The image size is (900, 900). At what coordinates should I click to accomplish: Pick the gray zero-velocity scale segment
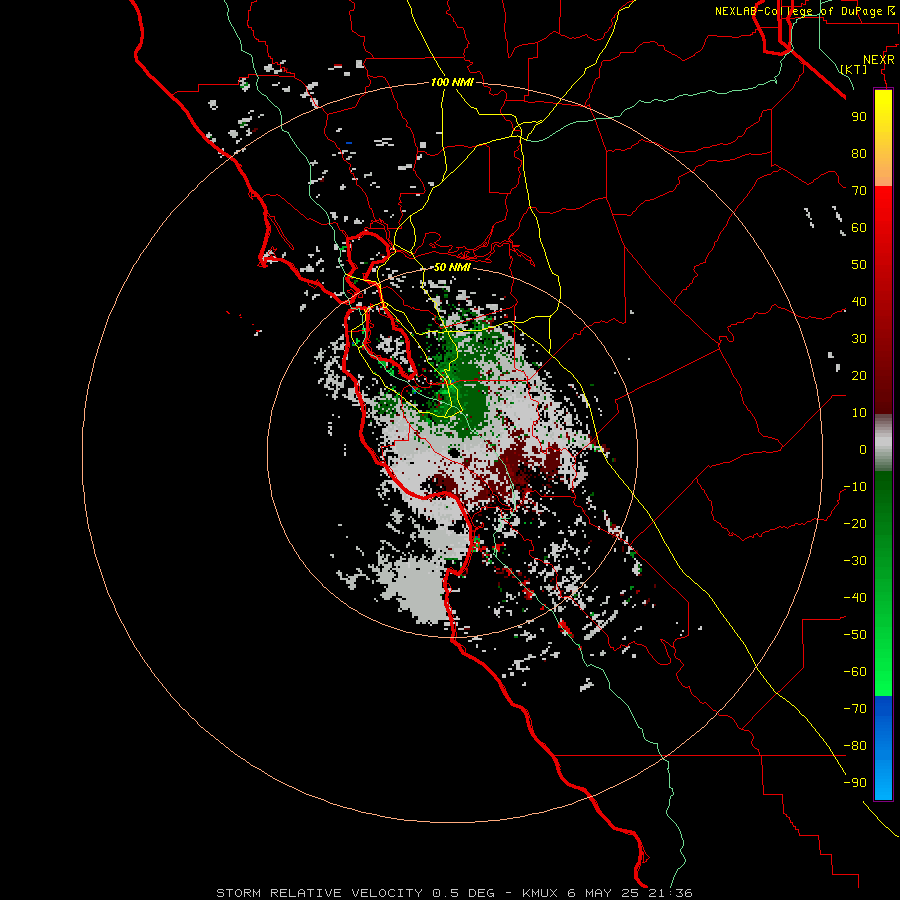[883, 443]
